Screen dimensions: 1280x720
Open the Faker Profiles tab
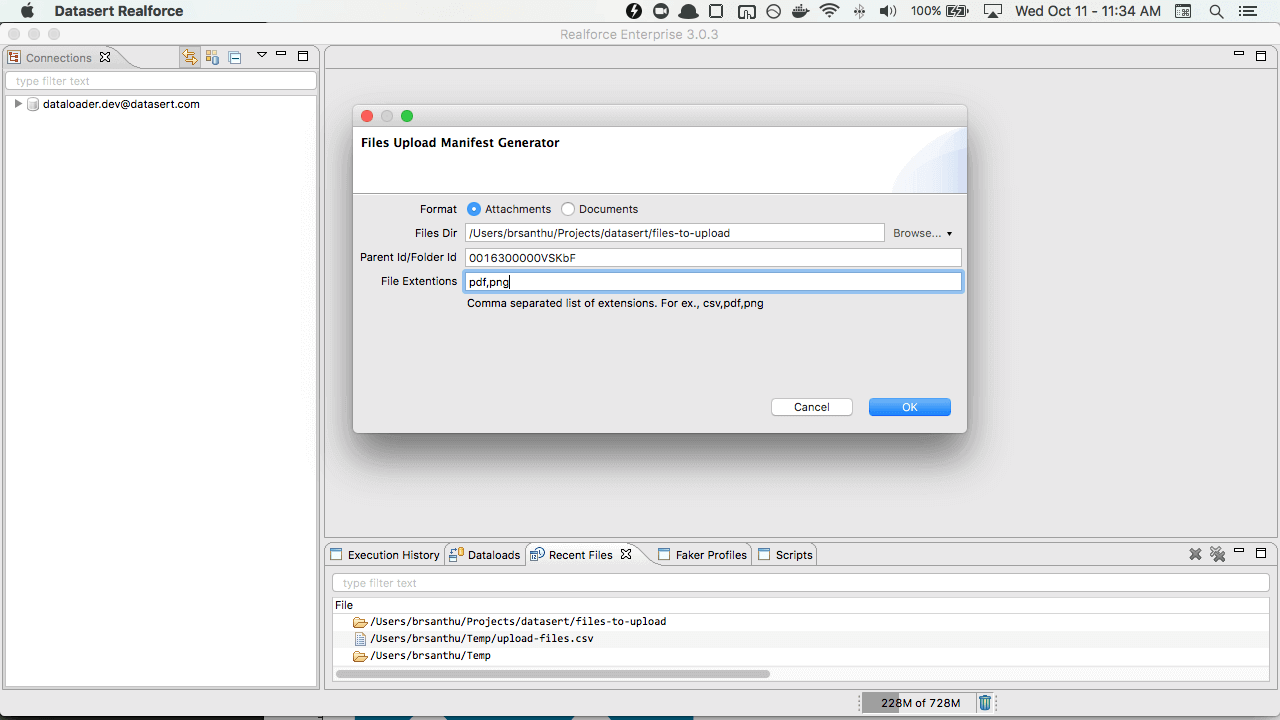pyautogui.click(x=702, y=555)
